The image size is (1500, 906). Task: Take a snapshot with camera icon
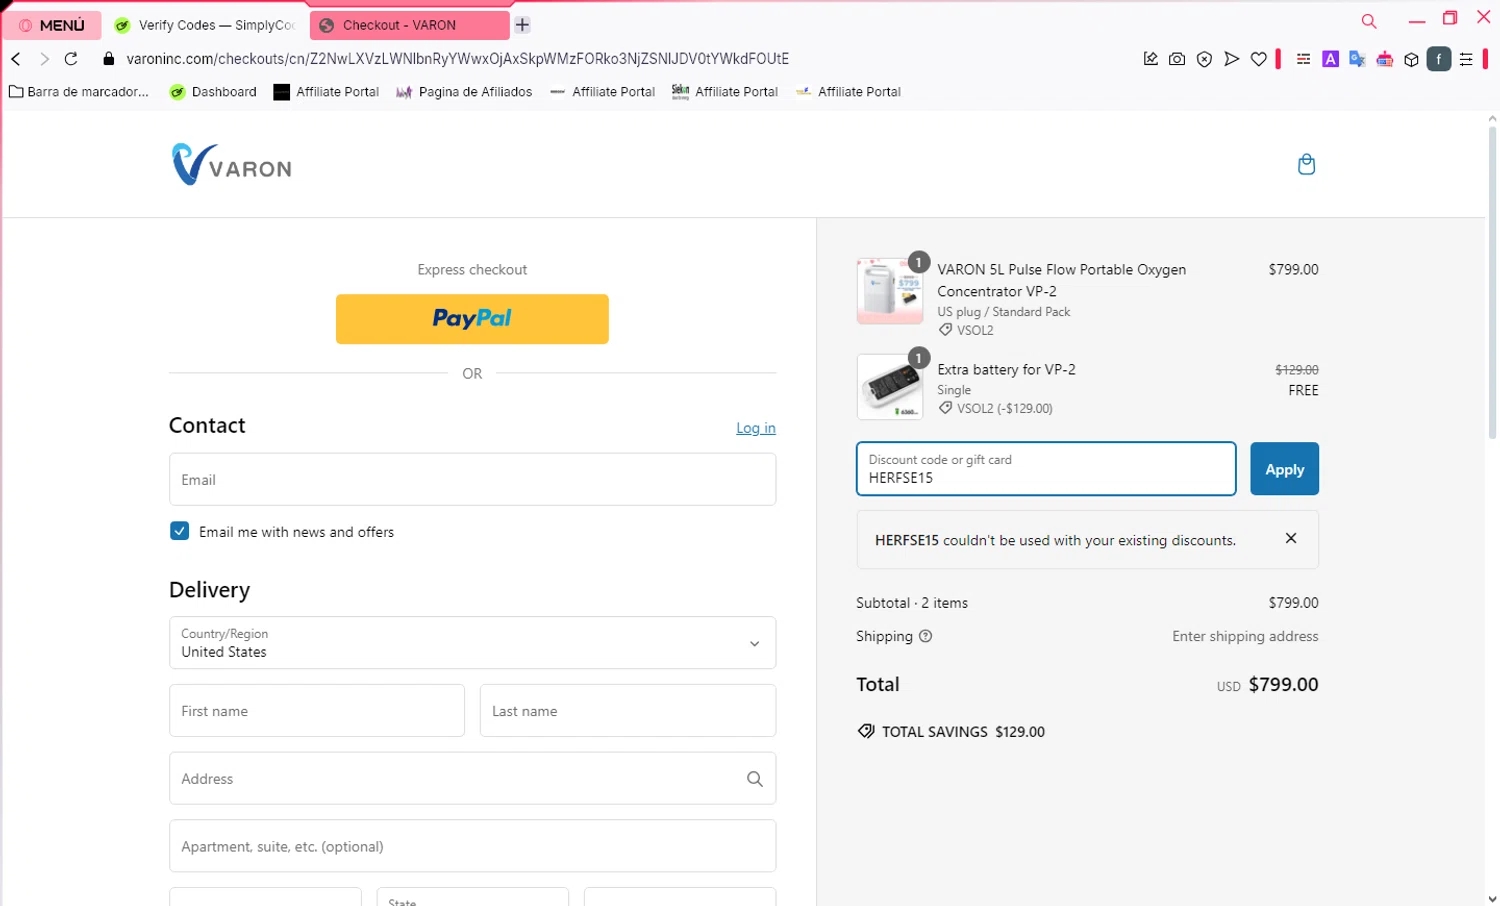coord(1177,59)
